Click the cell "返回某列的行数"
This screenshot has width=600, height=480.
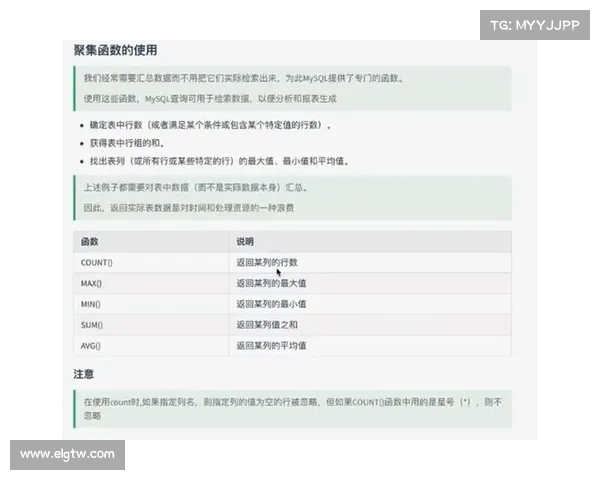click(x=370, y=263)
